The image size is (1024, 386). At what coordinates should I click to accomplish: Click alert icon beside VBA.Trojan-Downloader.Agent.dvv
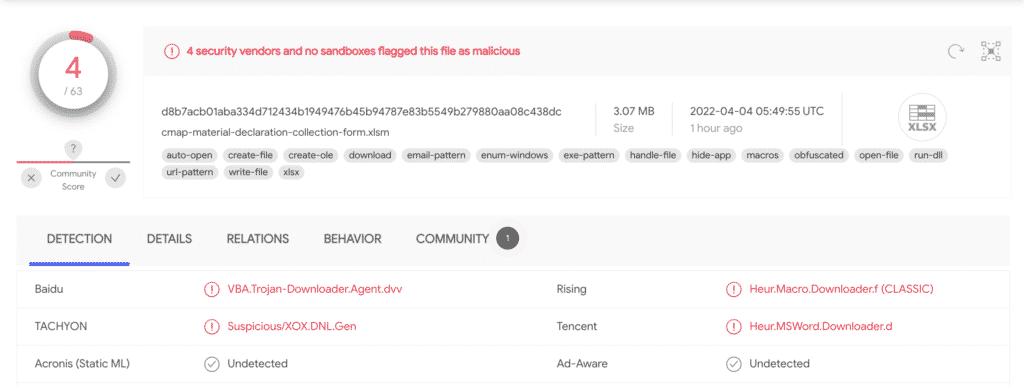(212, 289)
